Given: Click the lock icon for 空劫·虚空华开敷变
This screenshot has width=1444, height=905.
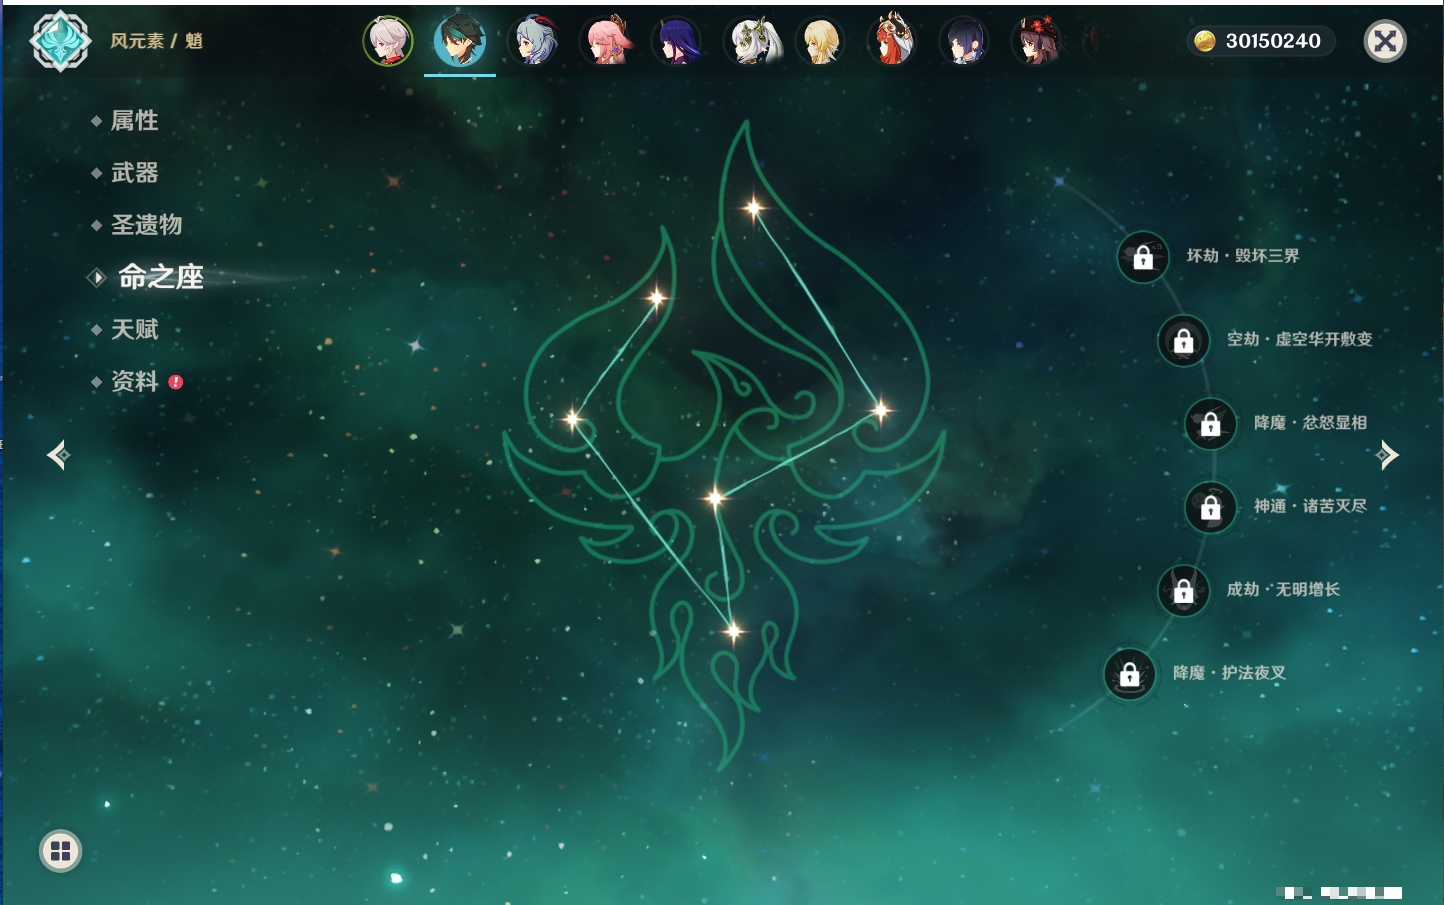Looking at the screenshot, I should (x=1183, y=340).
